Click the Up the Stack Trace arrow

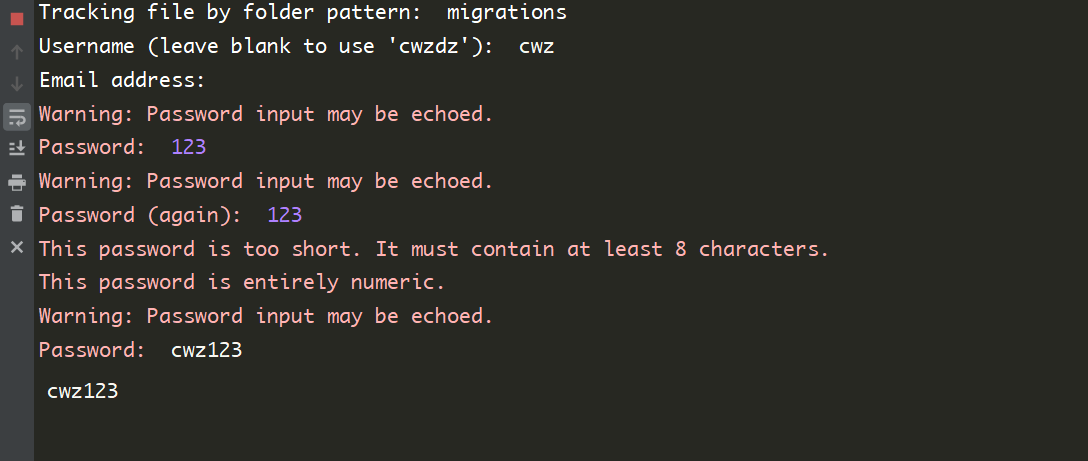pos(17,51)
